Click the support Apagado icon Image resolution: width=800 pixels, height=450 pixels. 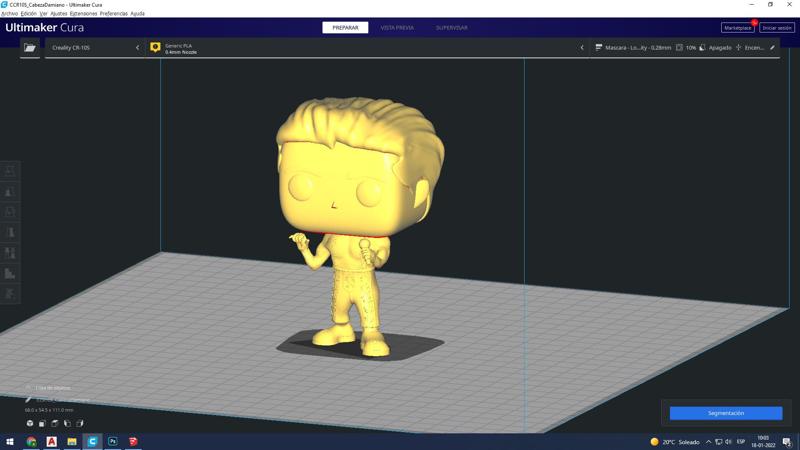pyautogui.click(x=702, y=47)
